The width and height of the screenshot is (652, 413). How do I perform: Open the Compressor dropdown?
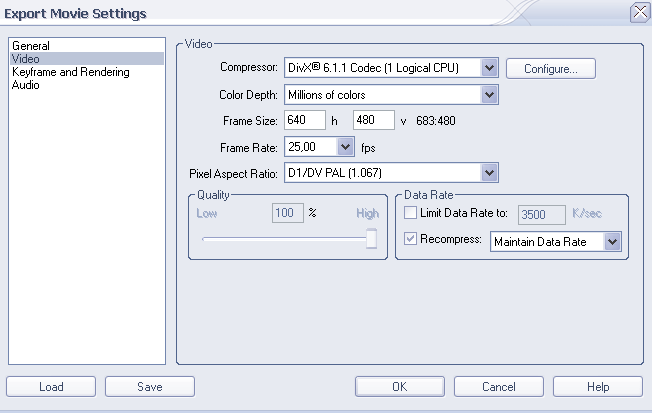click(x=391, y=68)
